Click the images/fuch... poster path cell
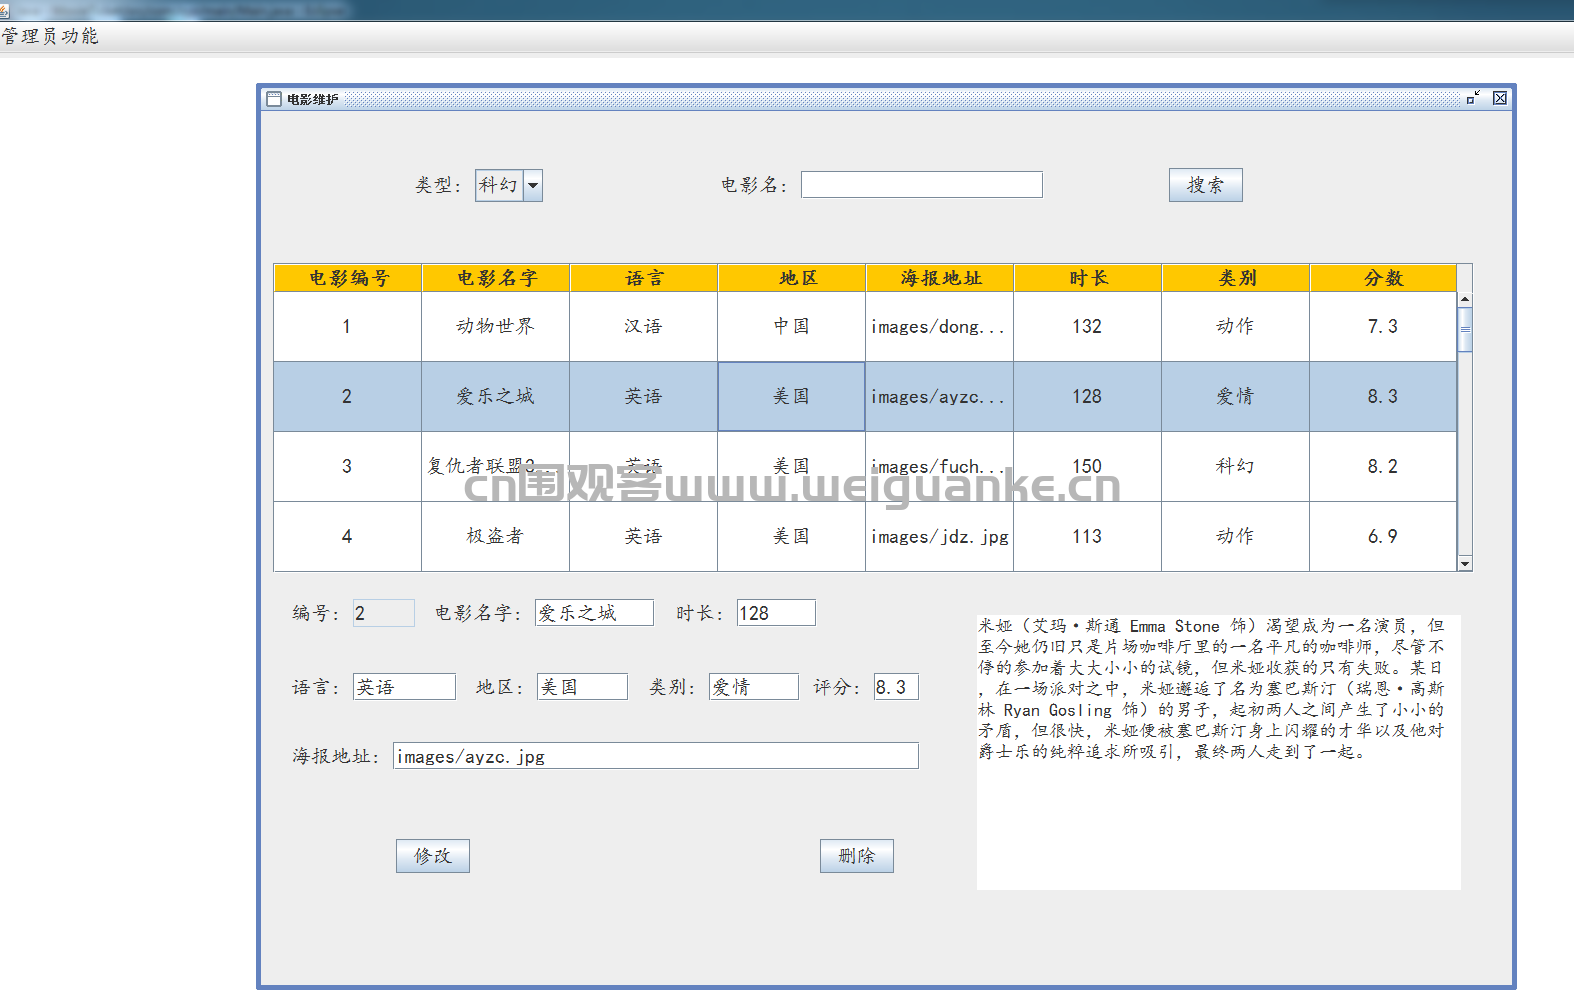The height and width of the screenshot is (1003, 1574). tap(940, 467)
